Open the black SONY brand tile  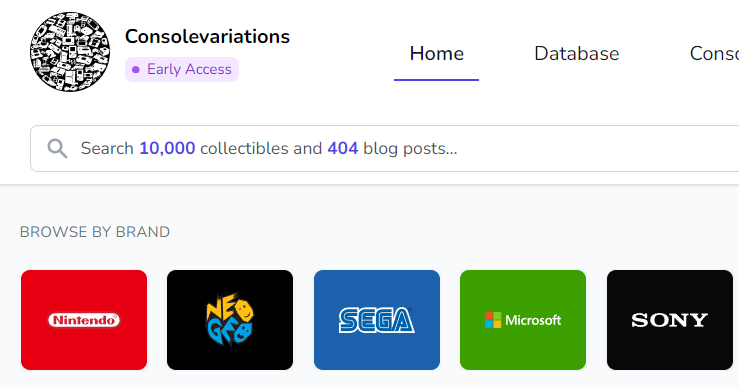point(670,320)
